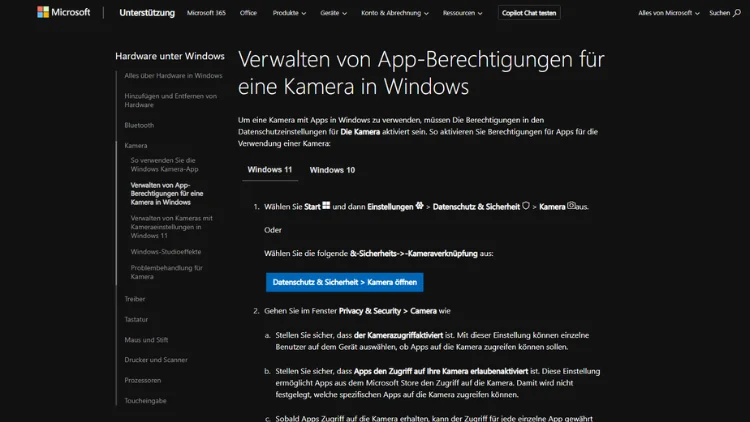The image size is (750, 422).
Task: Expand the Geräte dropdown
Action: click(x=333, y=13)
